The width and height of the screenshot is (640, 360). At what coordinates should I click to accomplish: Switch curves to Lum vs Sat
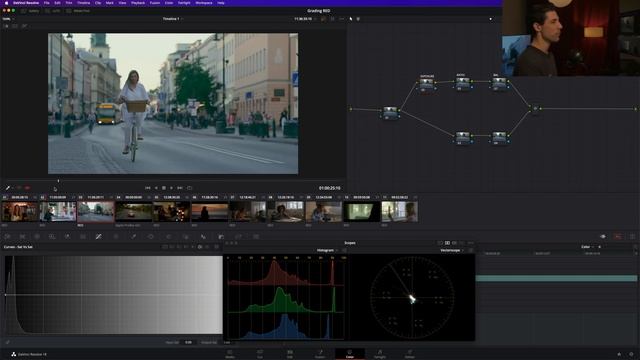click(193, 247)
